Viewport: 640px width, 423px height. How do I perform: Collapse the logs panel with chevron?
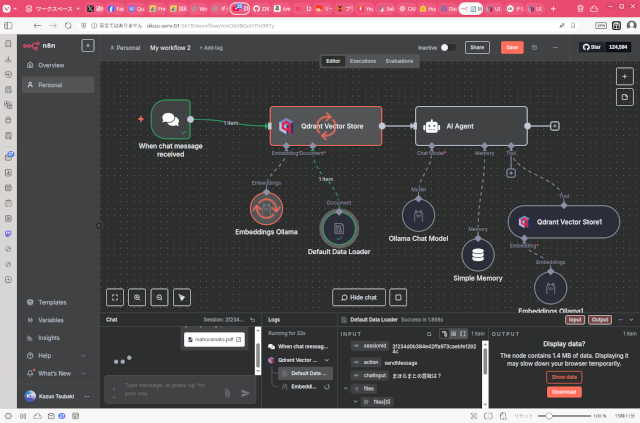pyautogui.click(x=631, y=320)
